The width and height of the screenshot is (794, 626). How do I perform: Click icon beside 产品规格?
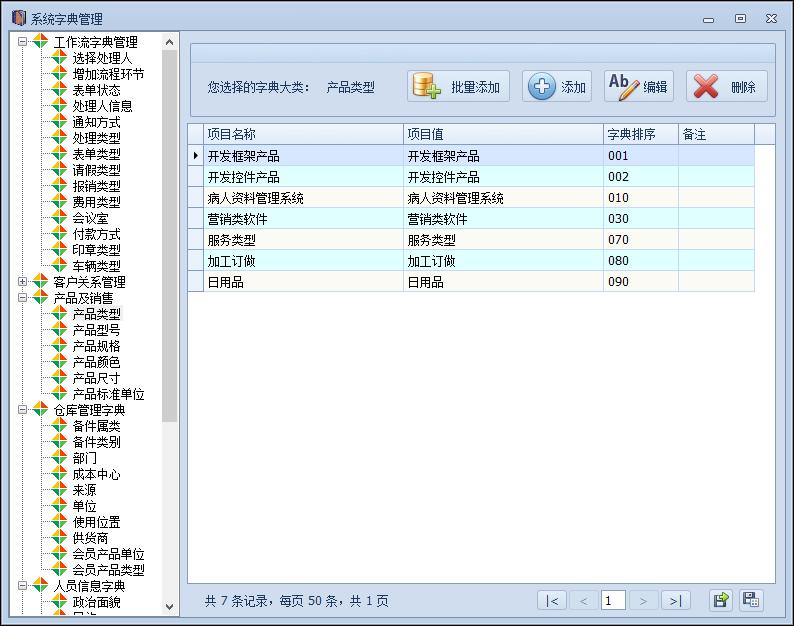point(59,346)
